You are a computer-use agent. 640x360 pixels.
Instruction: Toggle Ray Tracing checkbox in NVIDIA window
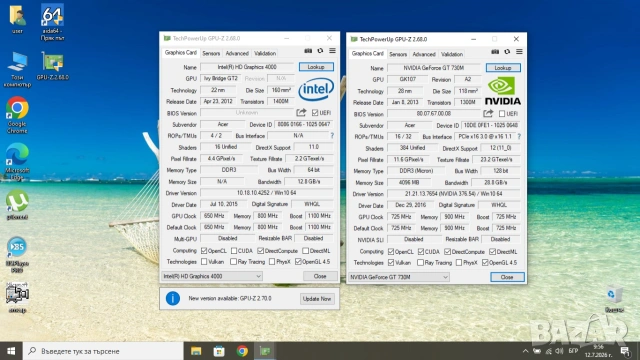420,262
